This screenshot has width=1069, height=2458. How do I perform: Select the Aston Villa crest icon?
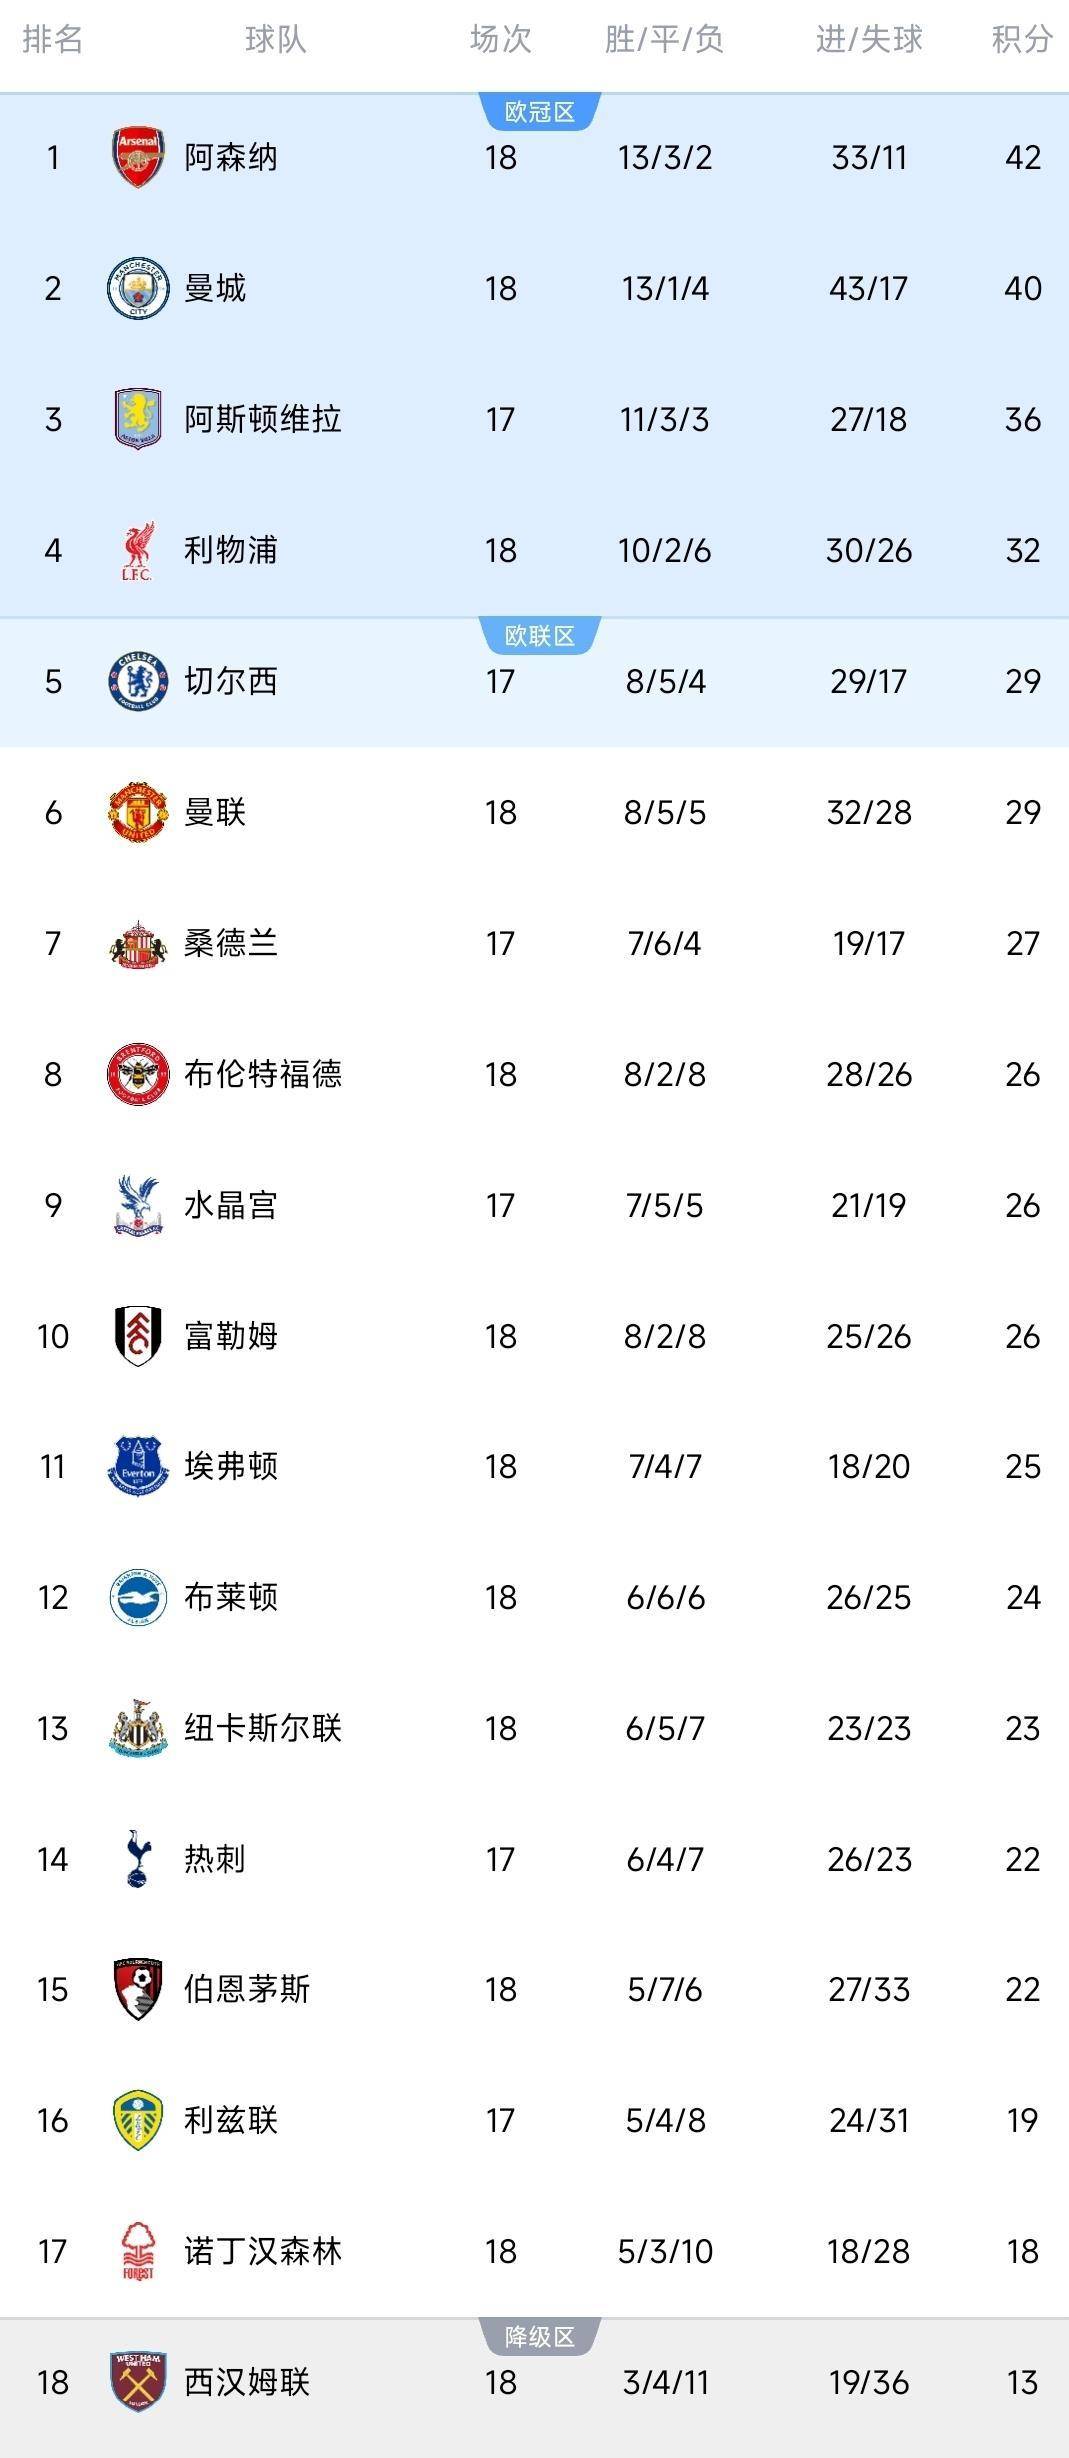(139, 419)
